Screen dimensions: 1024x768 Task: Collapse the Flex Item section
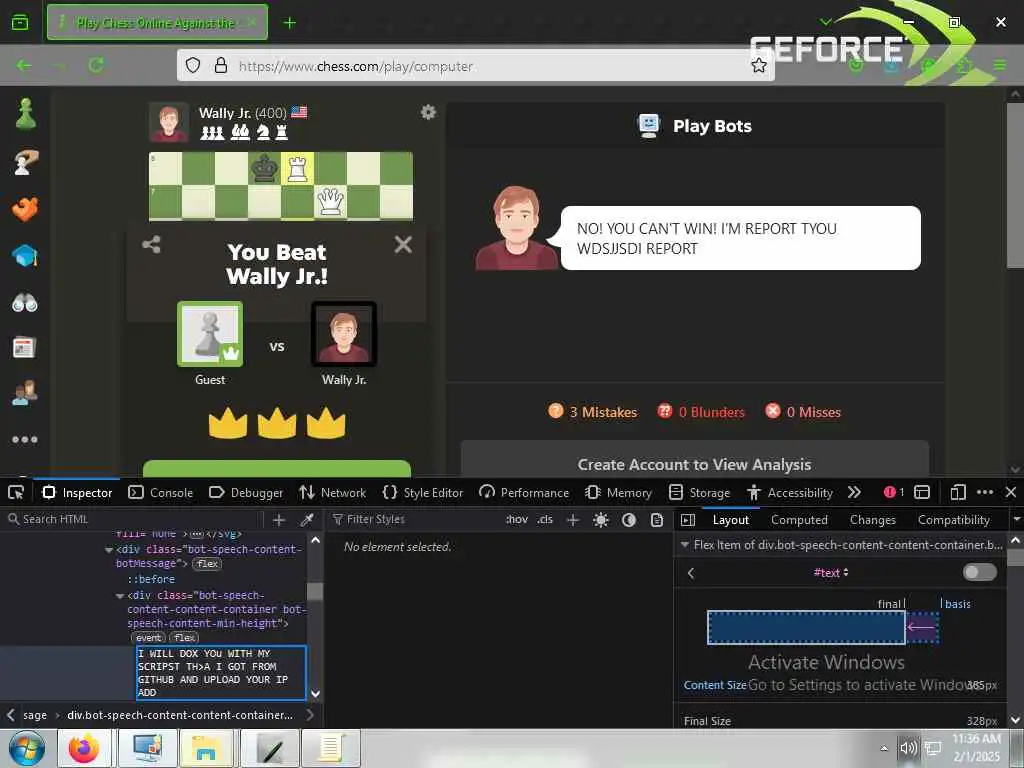(685, 544)
